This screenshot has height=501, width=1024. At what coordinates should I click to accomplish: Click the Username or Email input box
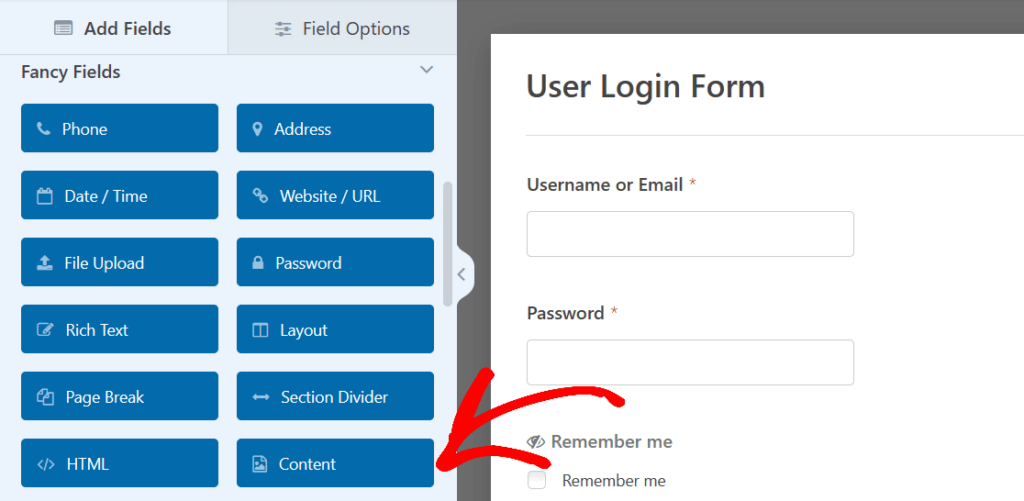(x=690, y=234)
